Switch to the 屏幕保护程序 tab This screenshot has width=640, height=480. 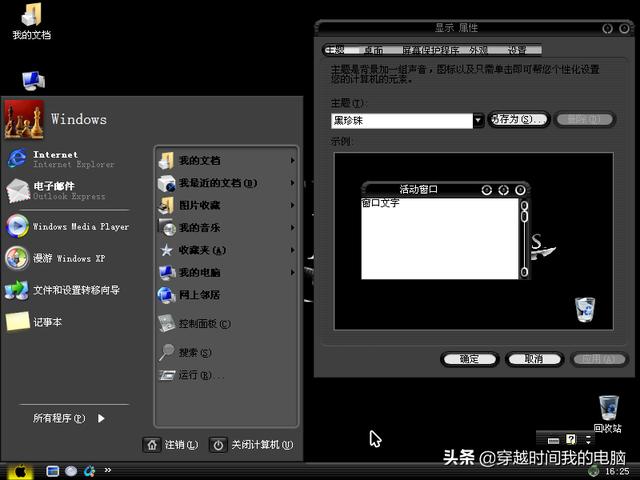pyautogui.click(x=431, y=50)
